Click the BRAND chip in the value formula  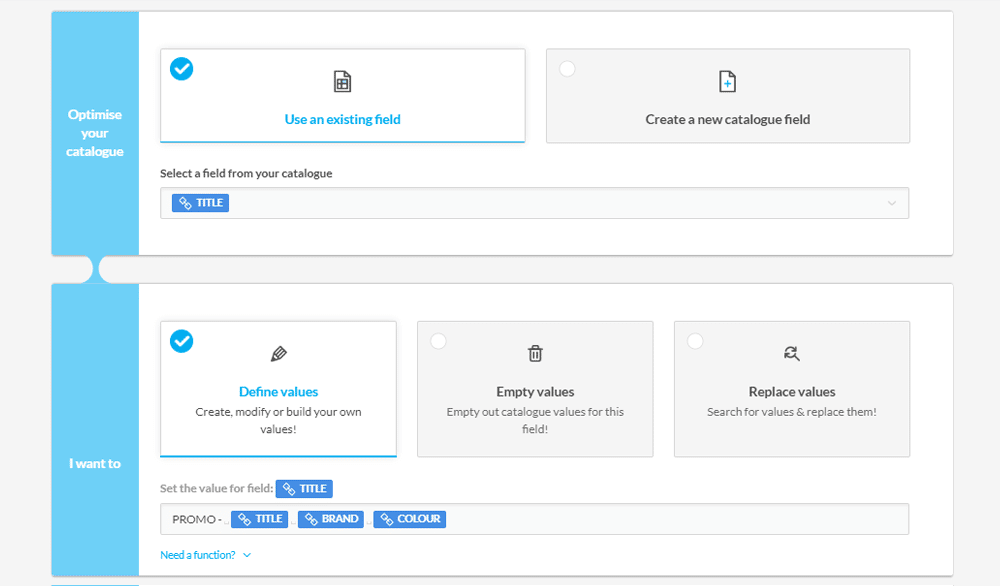pos(331,519)
